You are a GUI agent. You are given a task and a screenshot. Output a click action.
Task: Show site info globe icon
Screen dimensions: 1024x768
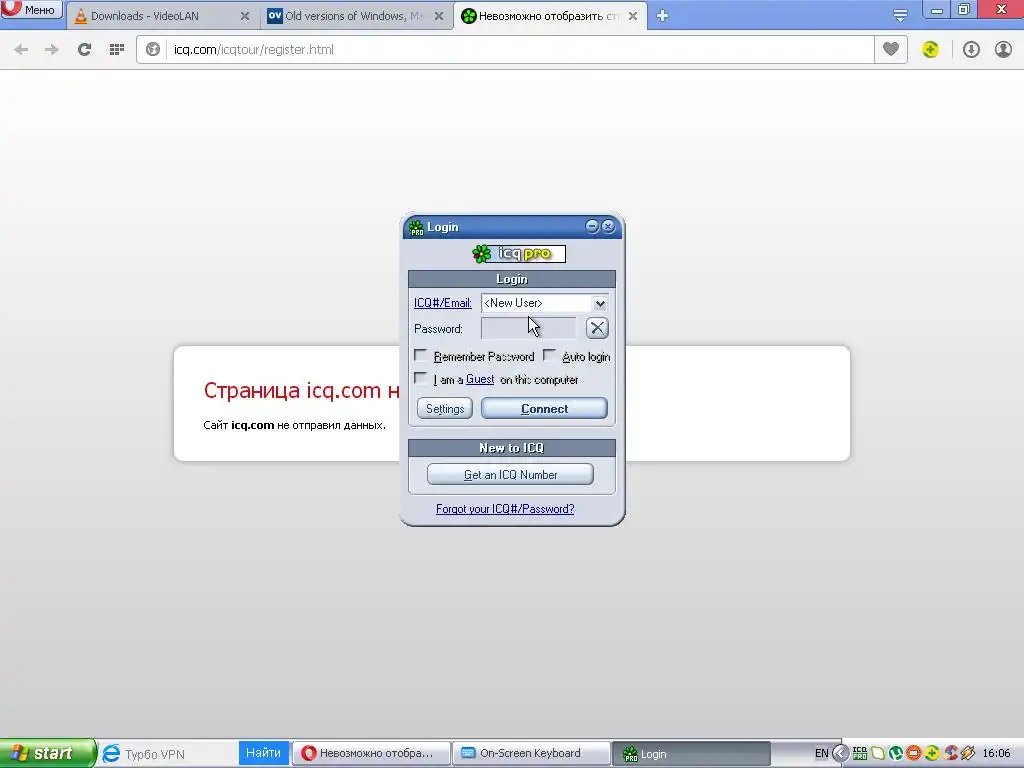tap(153, 50)
